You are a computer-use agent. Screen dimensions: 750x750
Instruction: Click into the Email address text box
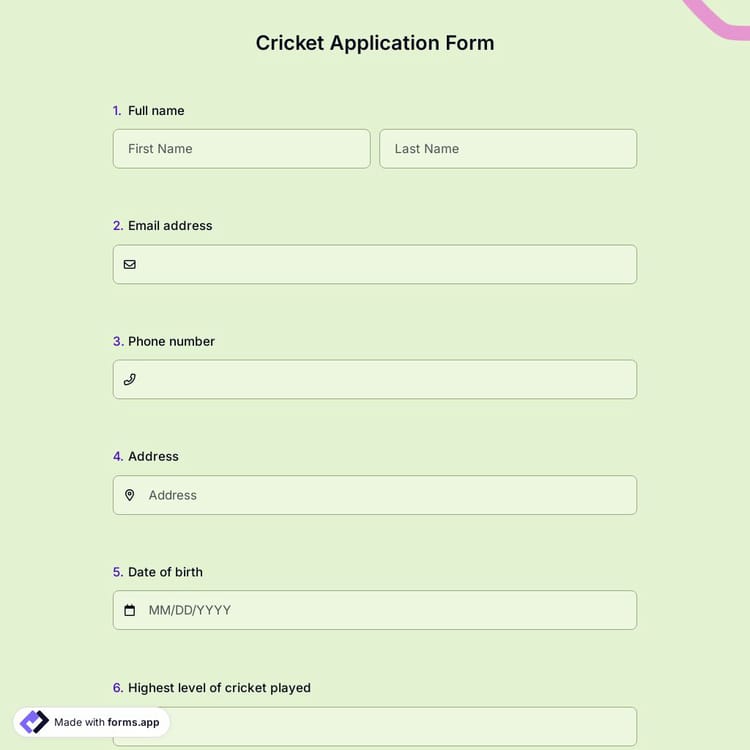pos(385,265)
